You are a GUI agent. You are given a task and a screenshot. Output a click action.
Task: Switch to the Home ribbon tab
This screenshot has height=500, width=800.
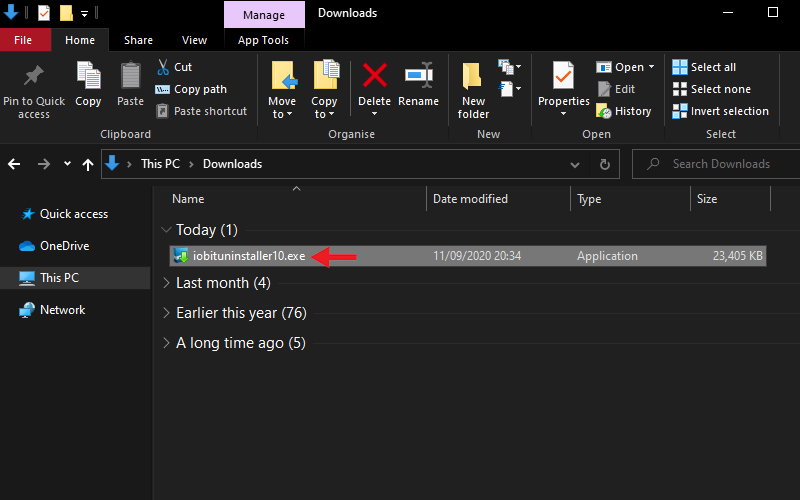pos(80,40)
